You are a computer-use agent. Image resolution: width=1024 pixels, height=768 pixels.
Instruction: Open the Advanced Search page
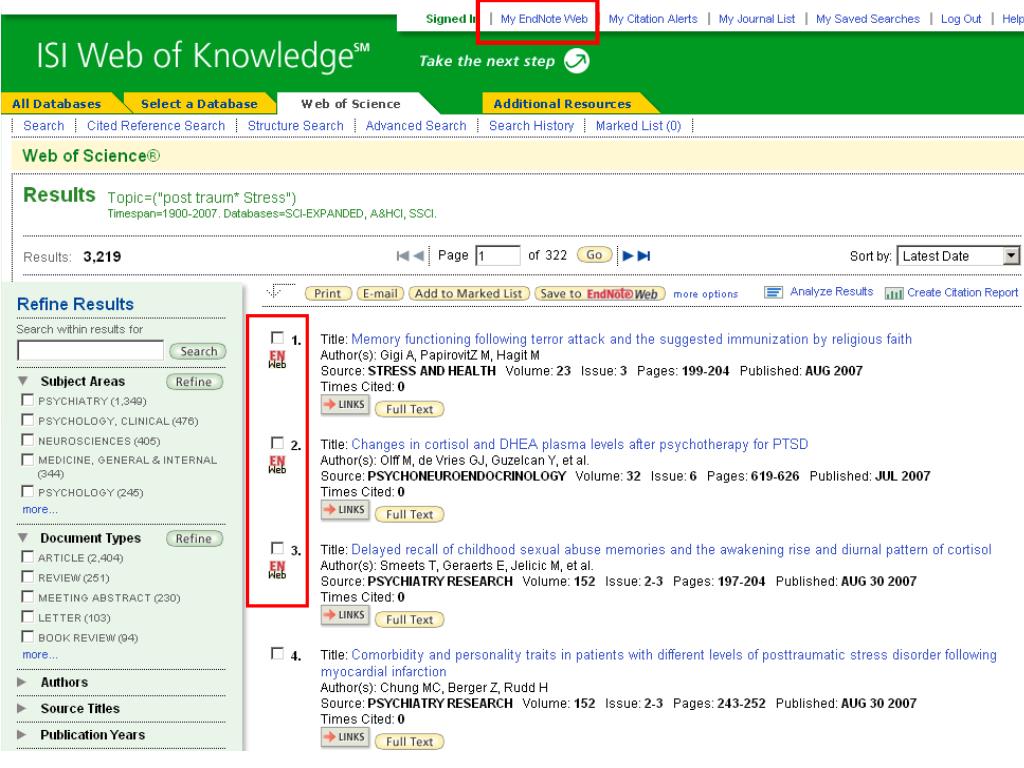(x=416, y=126)
